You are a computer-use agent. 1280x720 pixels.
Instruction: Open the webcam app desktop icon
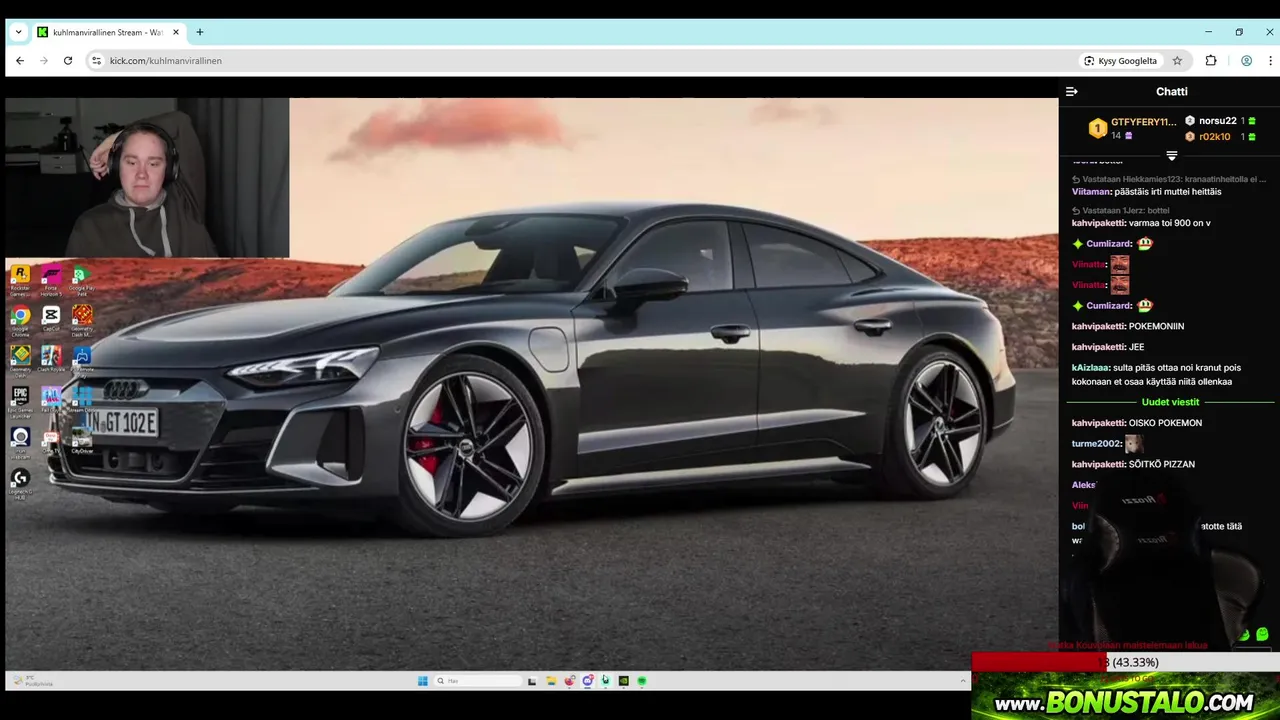pyautogui.click(x=20, y=441)
